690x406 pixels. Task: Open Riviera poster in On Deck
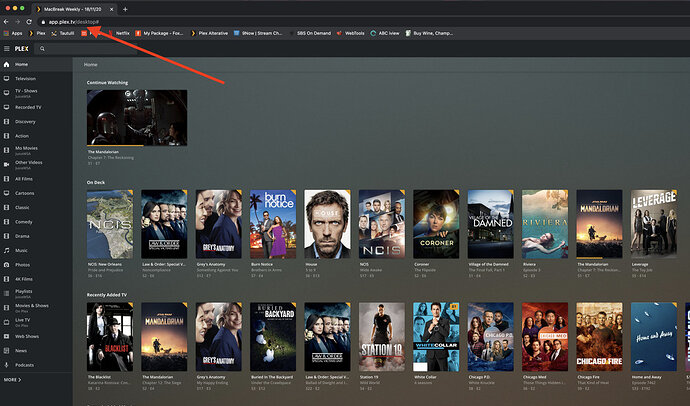545,224
